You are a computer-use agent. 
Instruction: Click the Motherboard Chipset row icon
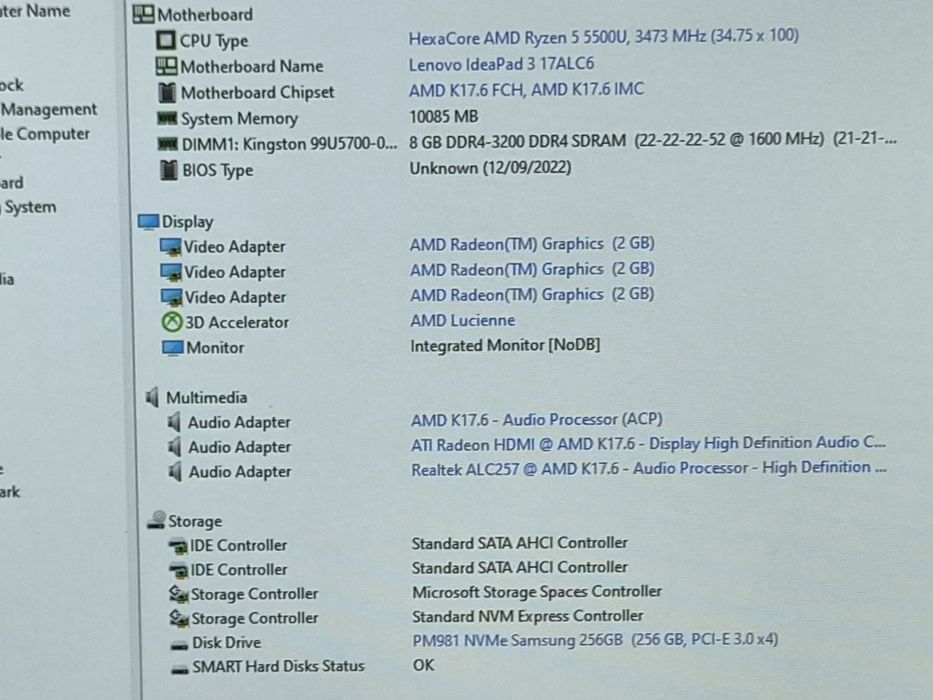click(x=167, y=92)
